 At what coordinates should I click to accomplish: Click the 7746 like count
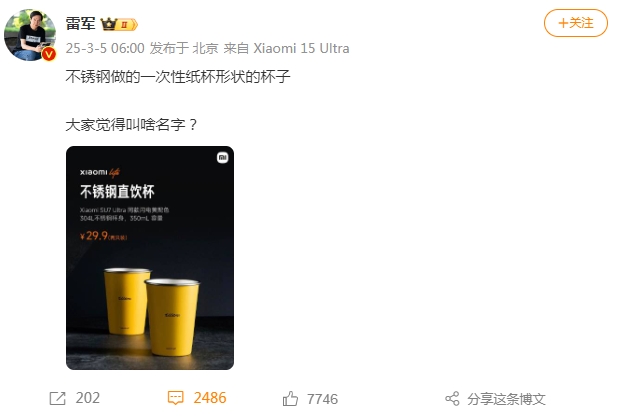click(322, 399)
